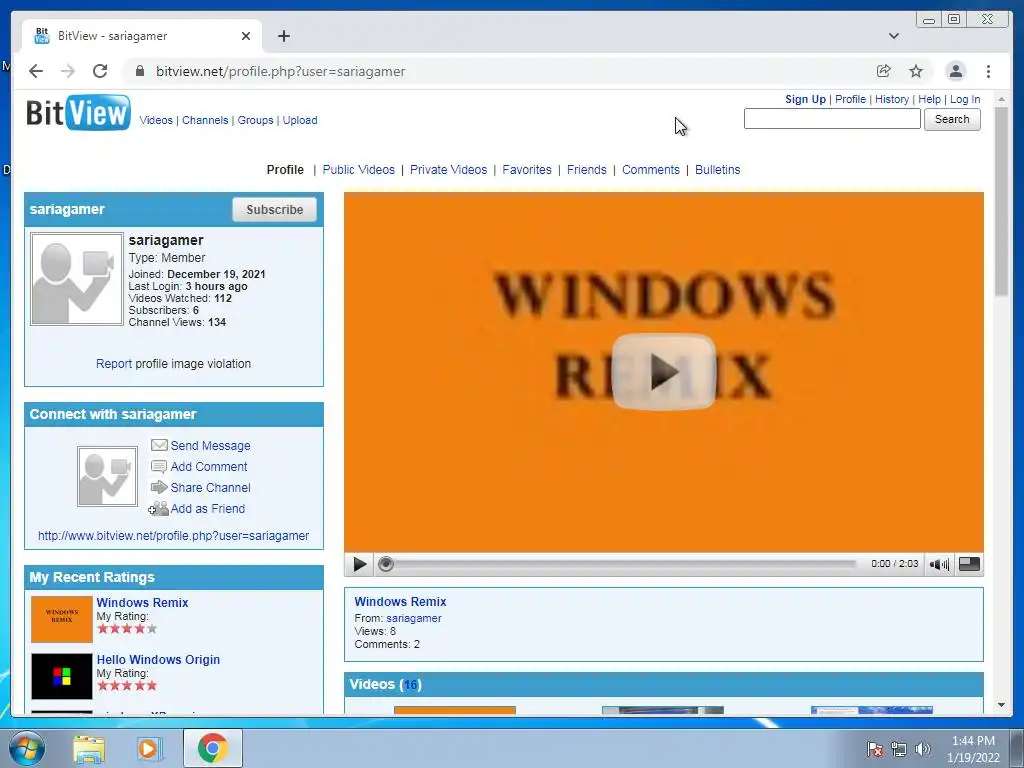This screenshot has width=1024, height=768.
Task: Switch to the Public Videos tab
Action: 359,170
